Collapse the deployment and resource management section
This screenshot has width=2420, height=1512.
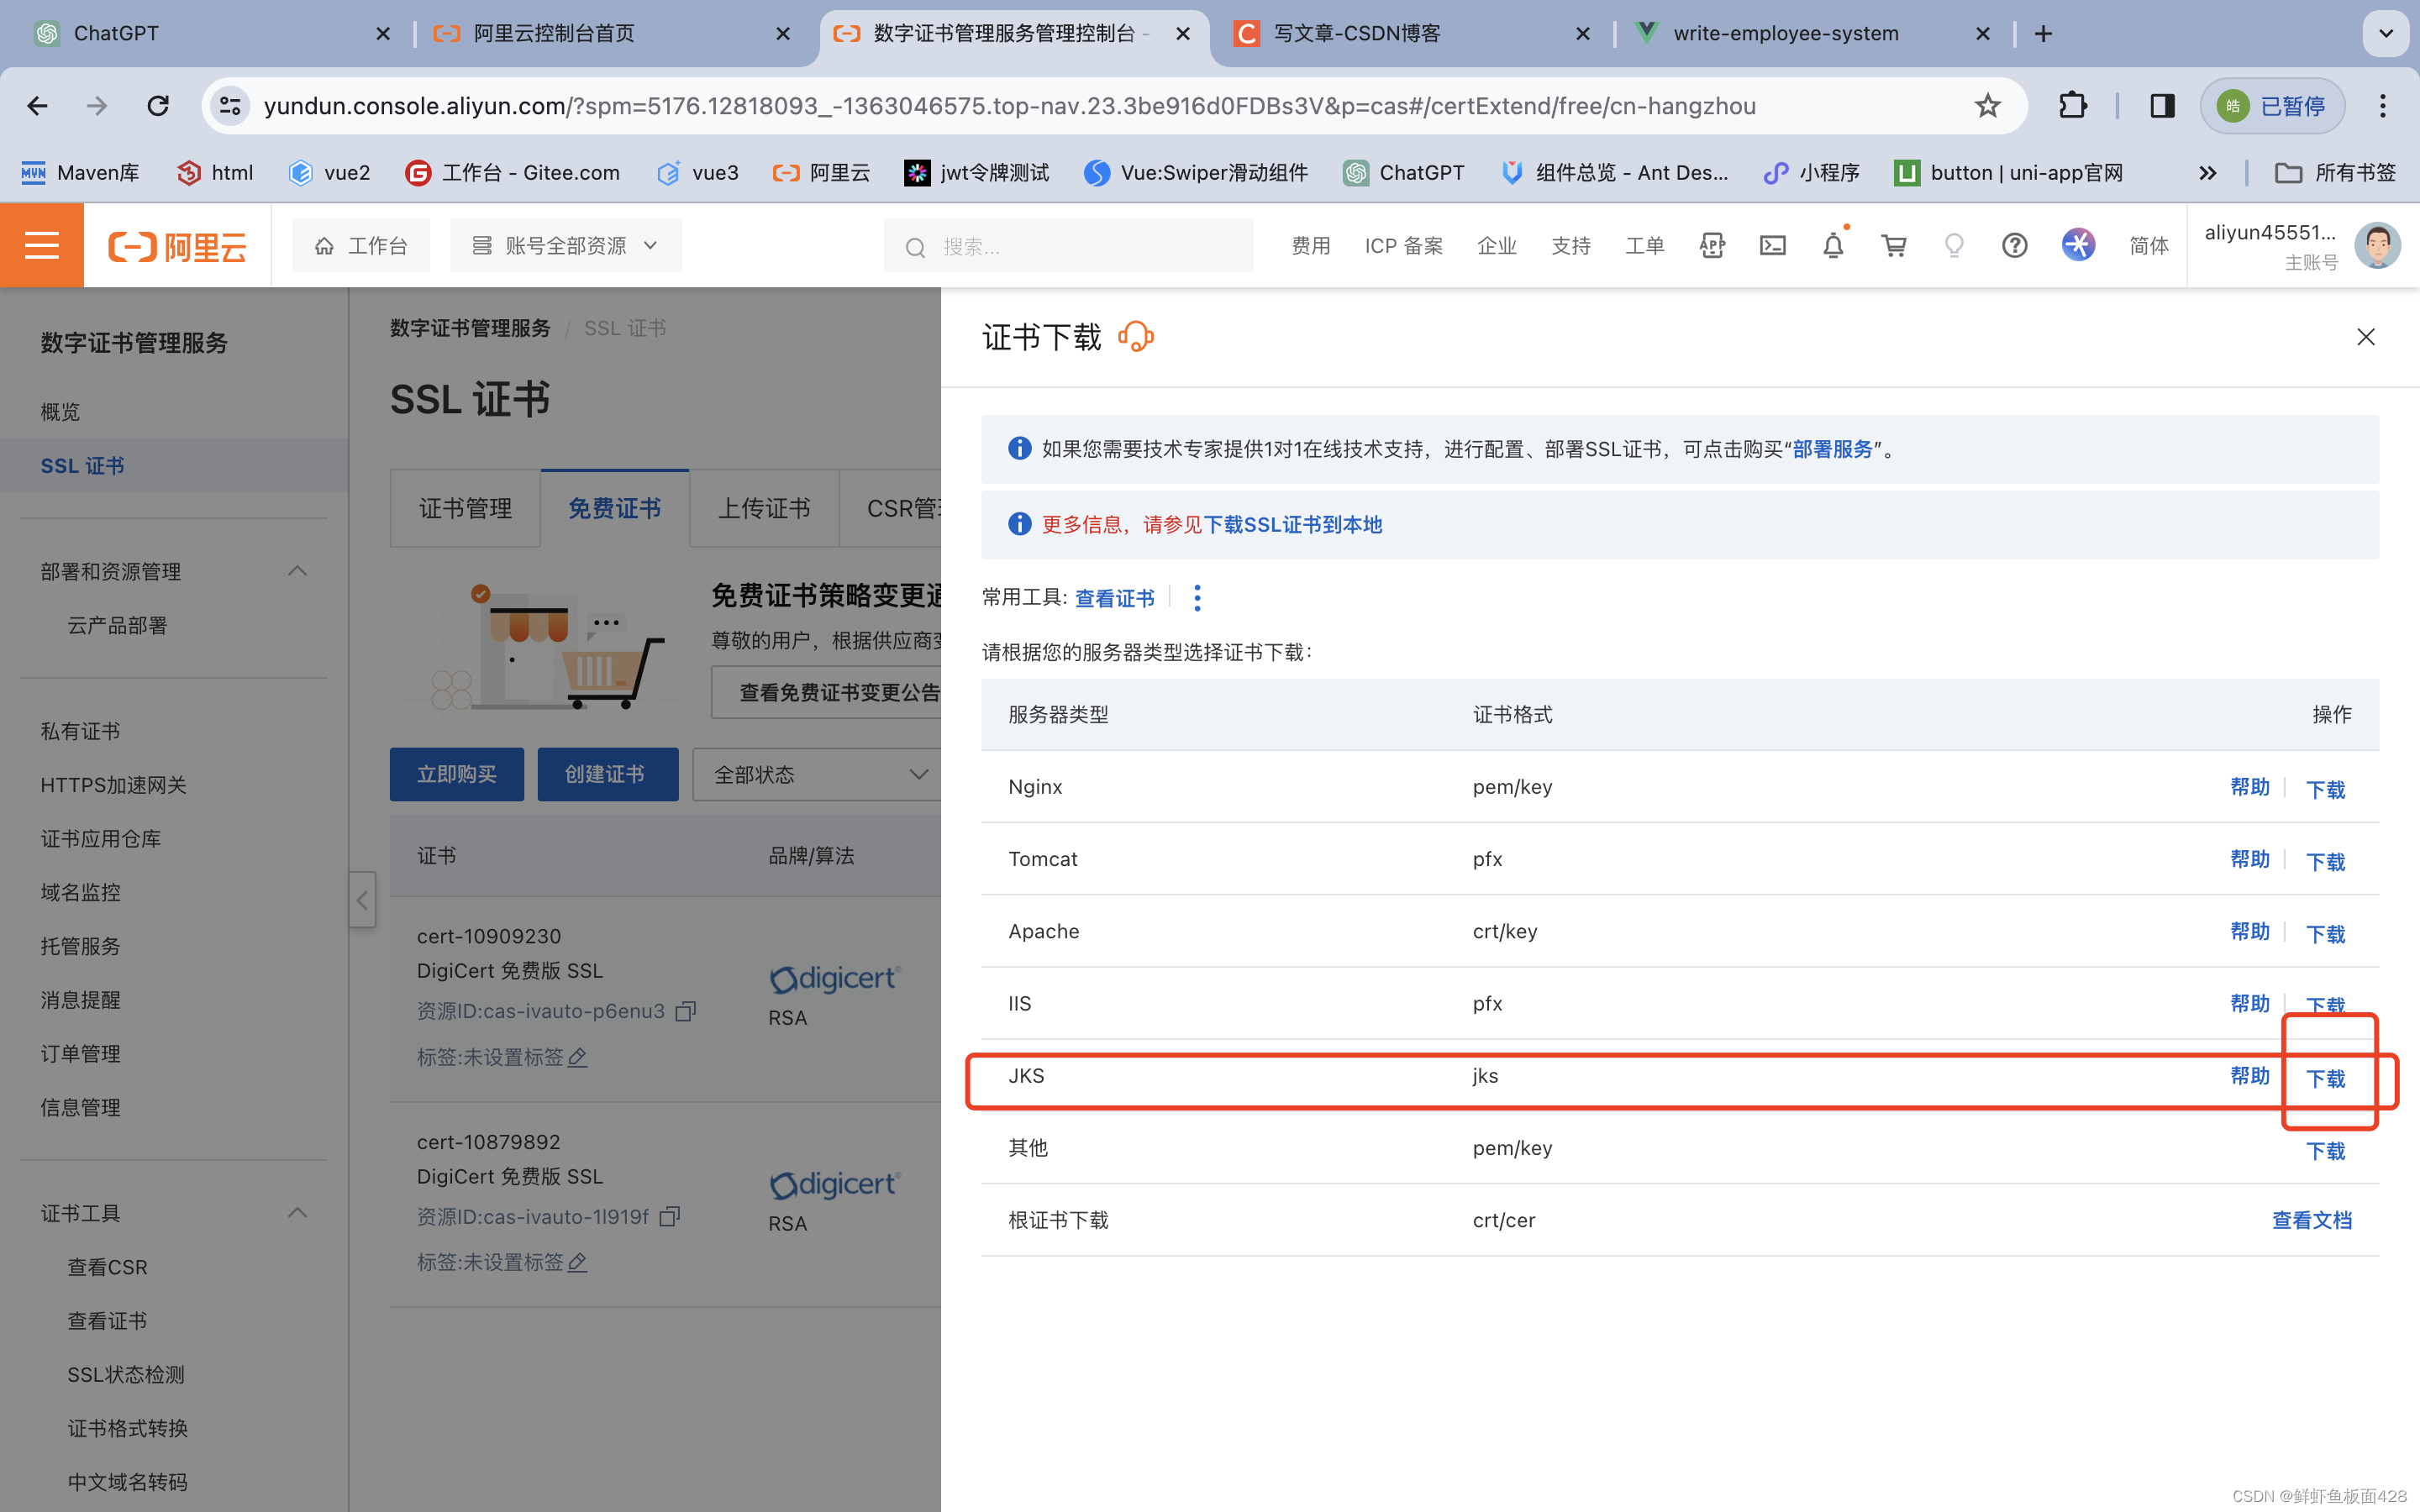pos(297,571)
